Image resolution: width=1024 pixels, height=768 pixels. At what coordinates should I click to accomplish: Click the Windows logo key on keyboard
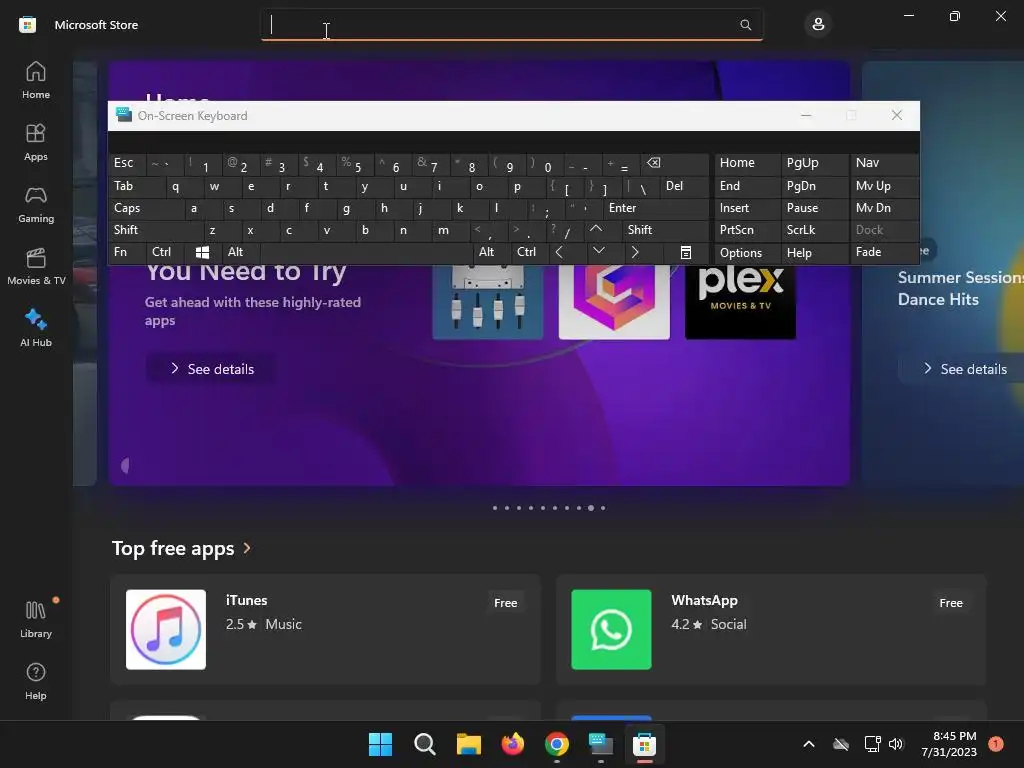(202, 252)
